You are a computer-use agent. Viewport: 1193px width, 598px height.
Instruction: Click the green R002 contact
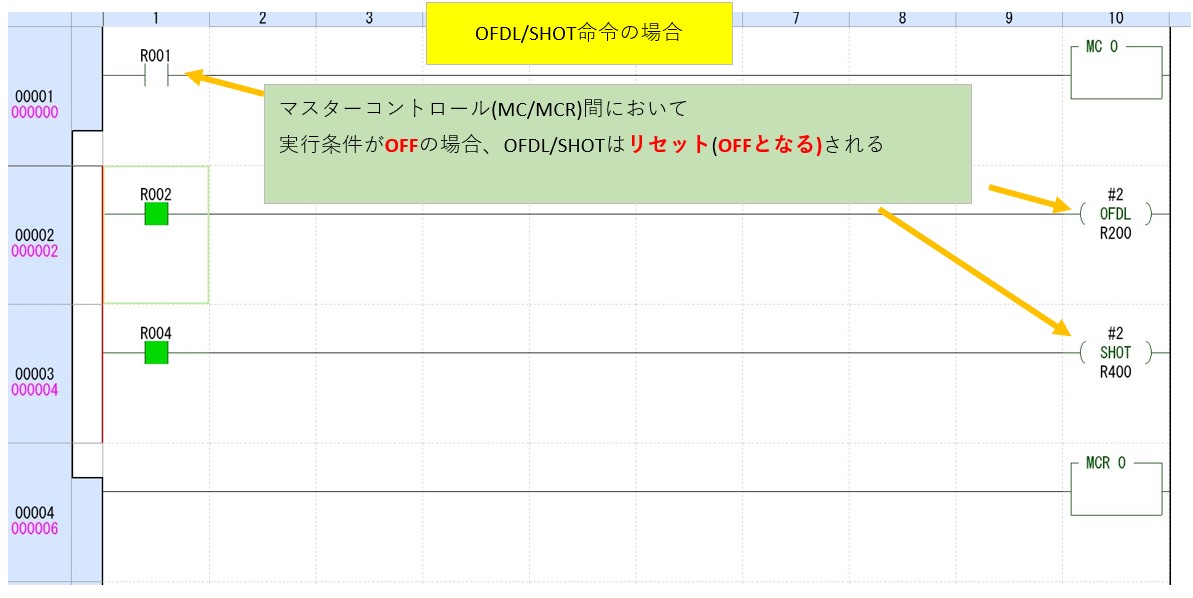156,214
